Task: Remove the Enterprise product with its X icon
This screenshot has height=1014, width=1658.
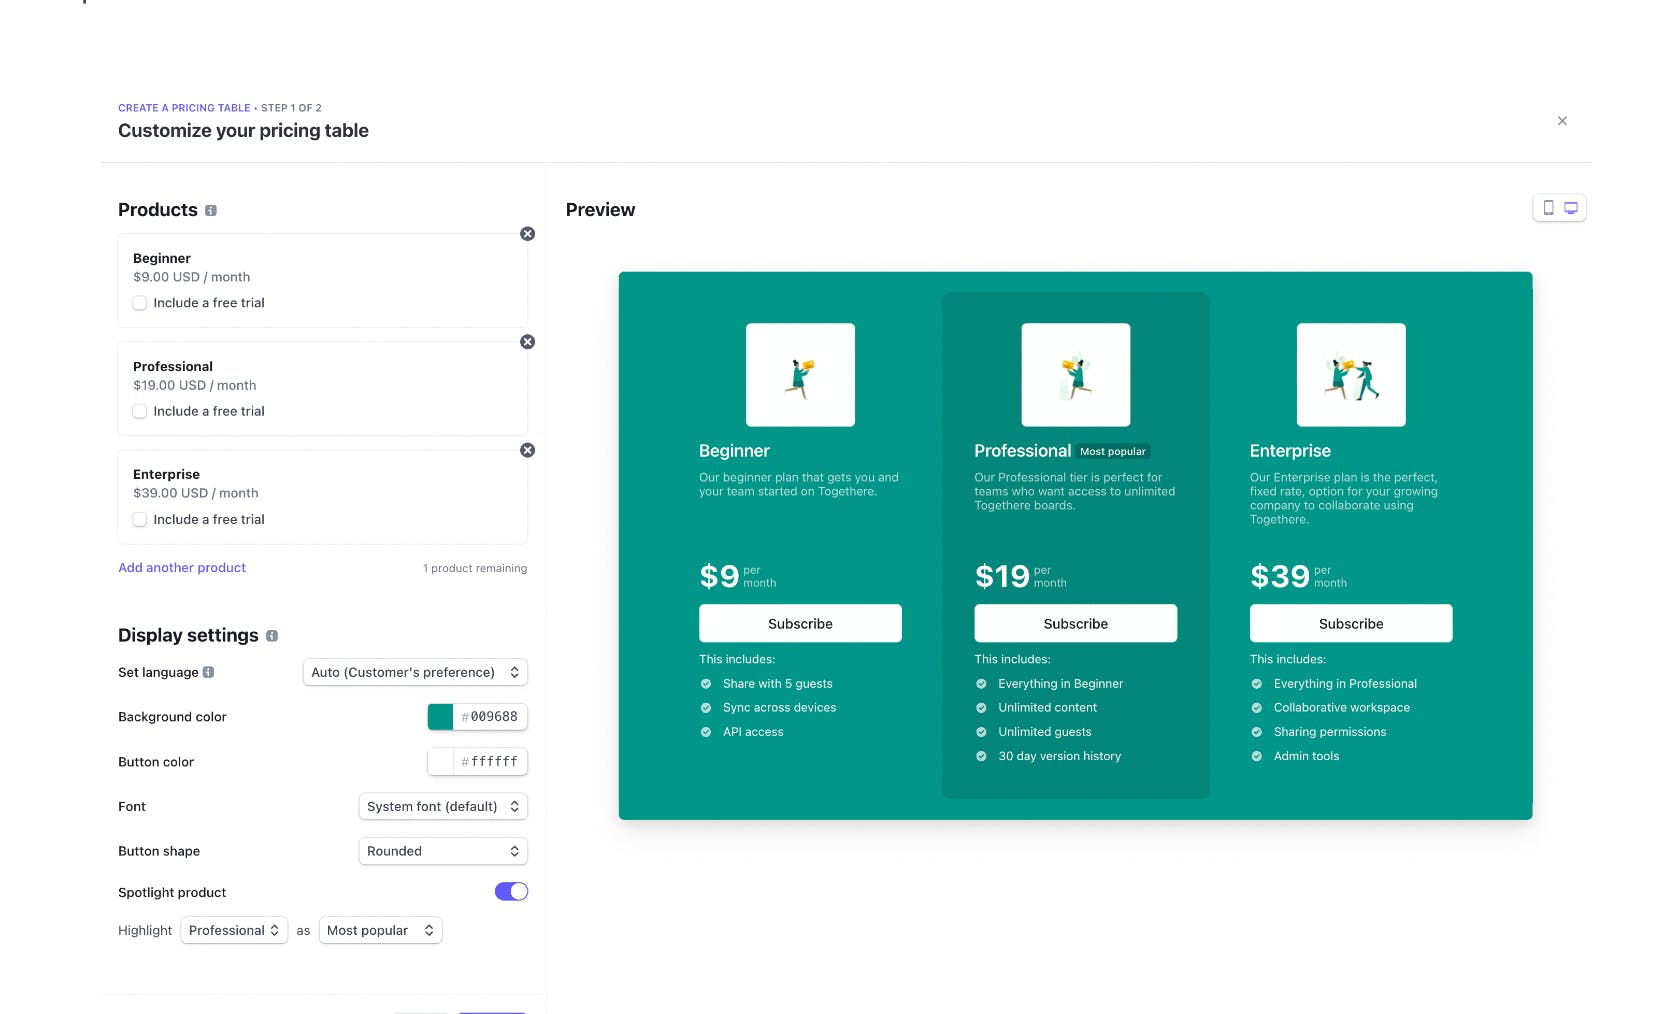Action: click(527, 450)
